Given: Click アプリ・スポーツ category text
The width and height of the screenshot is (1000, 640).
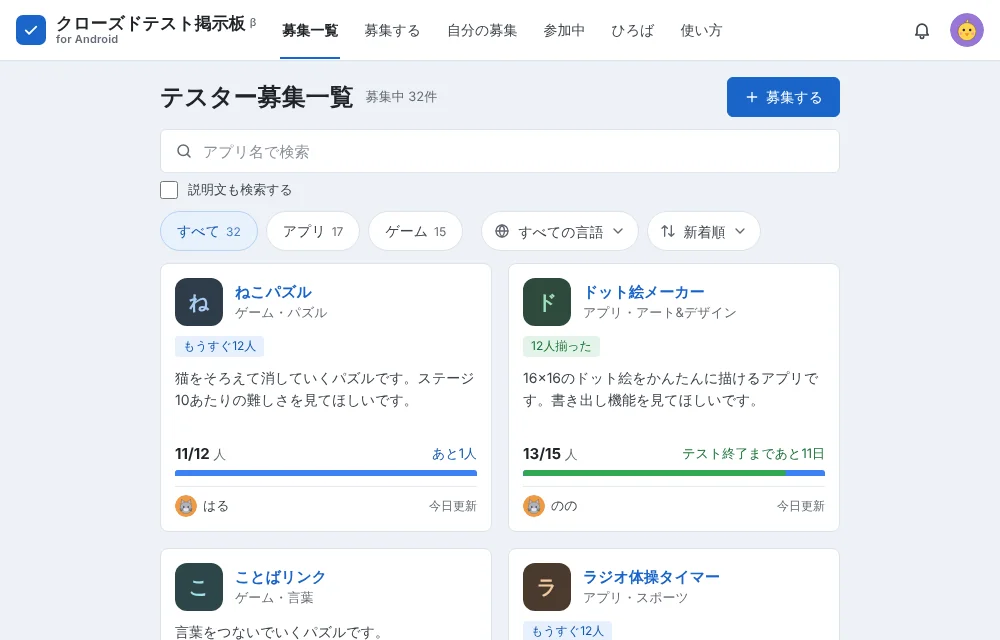Looking at the screenshot, I should tap(635, 598).
